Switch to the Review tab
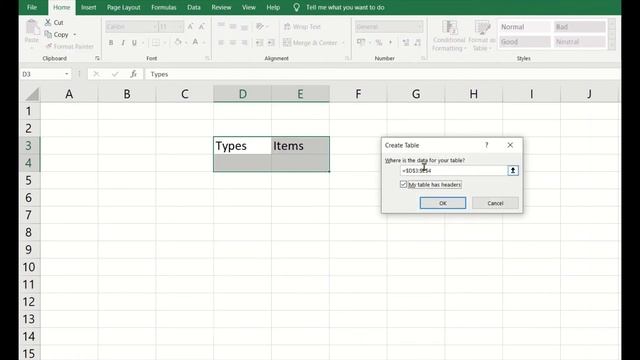 tap(221, 7)
